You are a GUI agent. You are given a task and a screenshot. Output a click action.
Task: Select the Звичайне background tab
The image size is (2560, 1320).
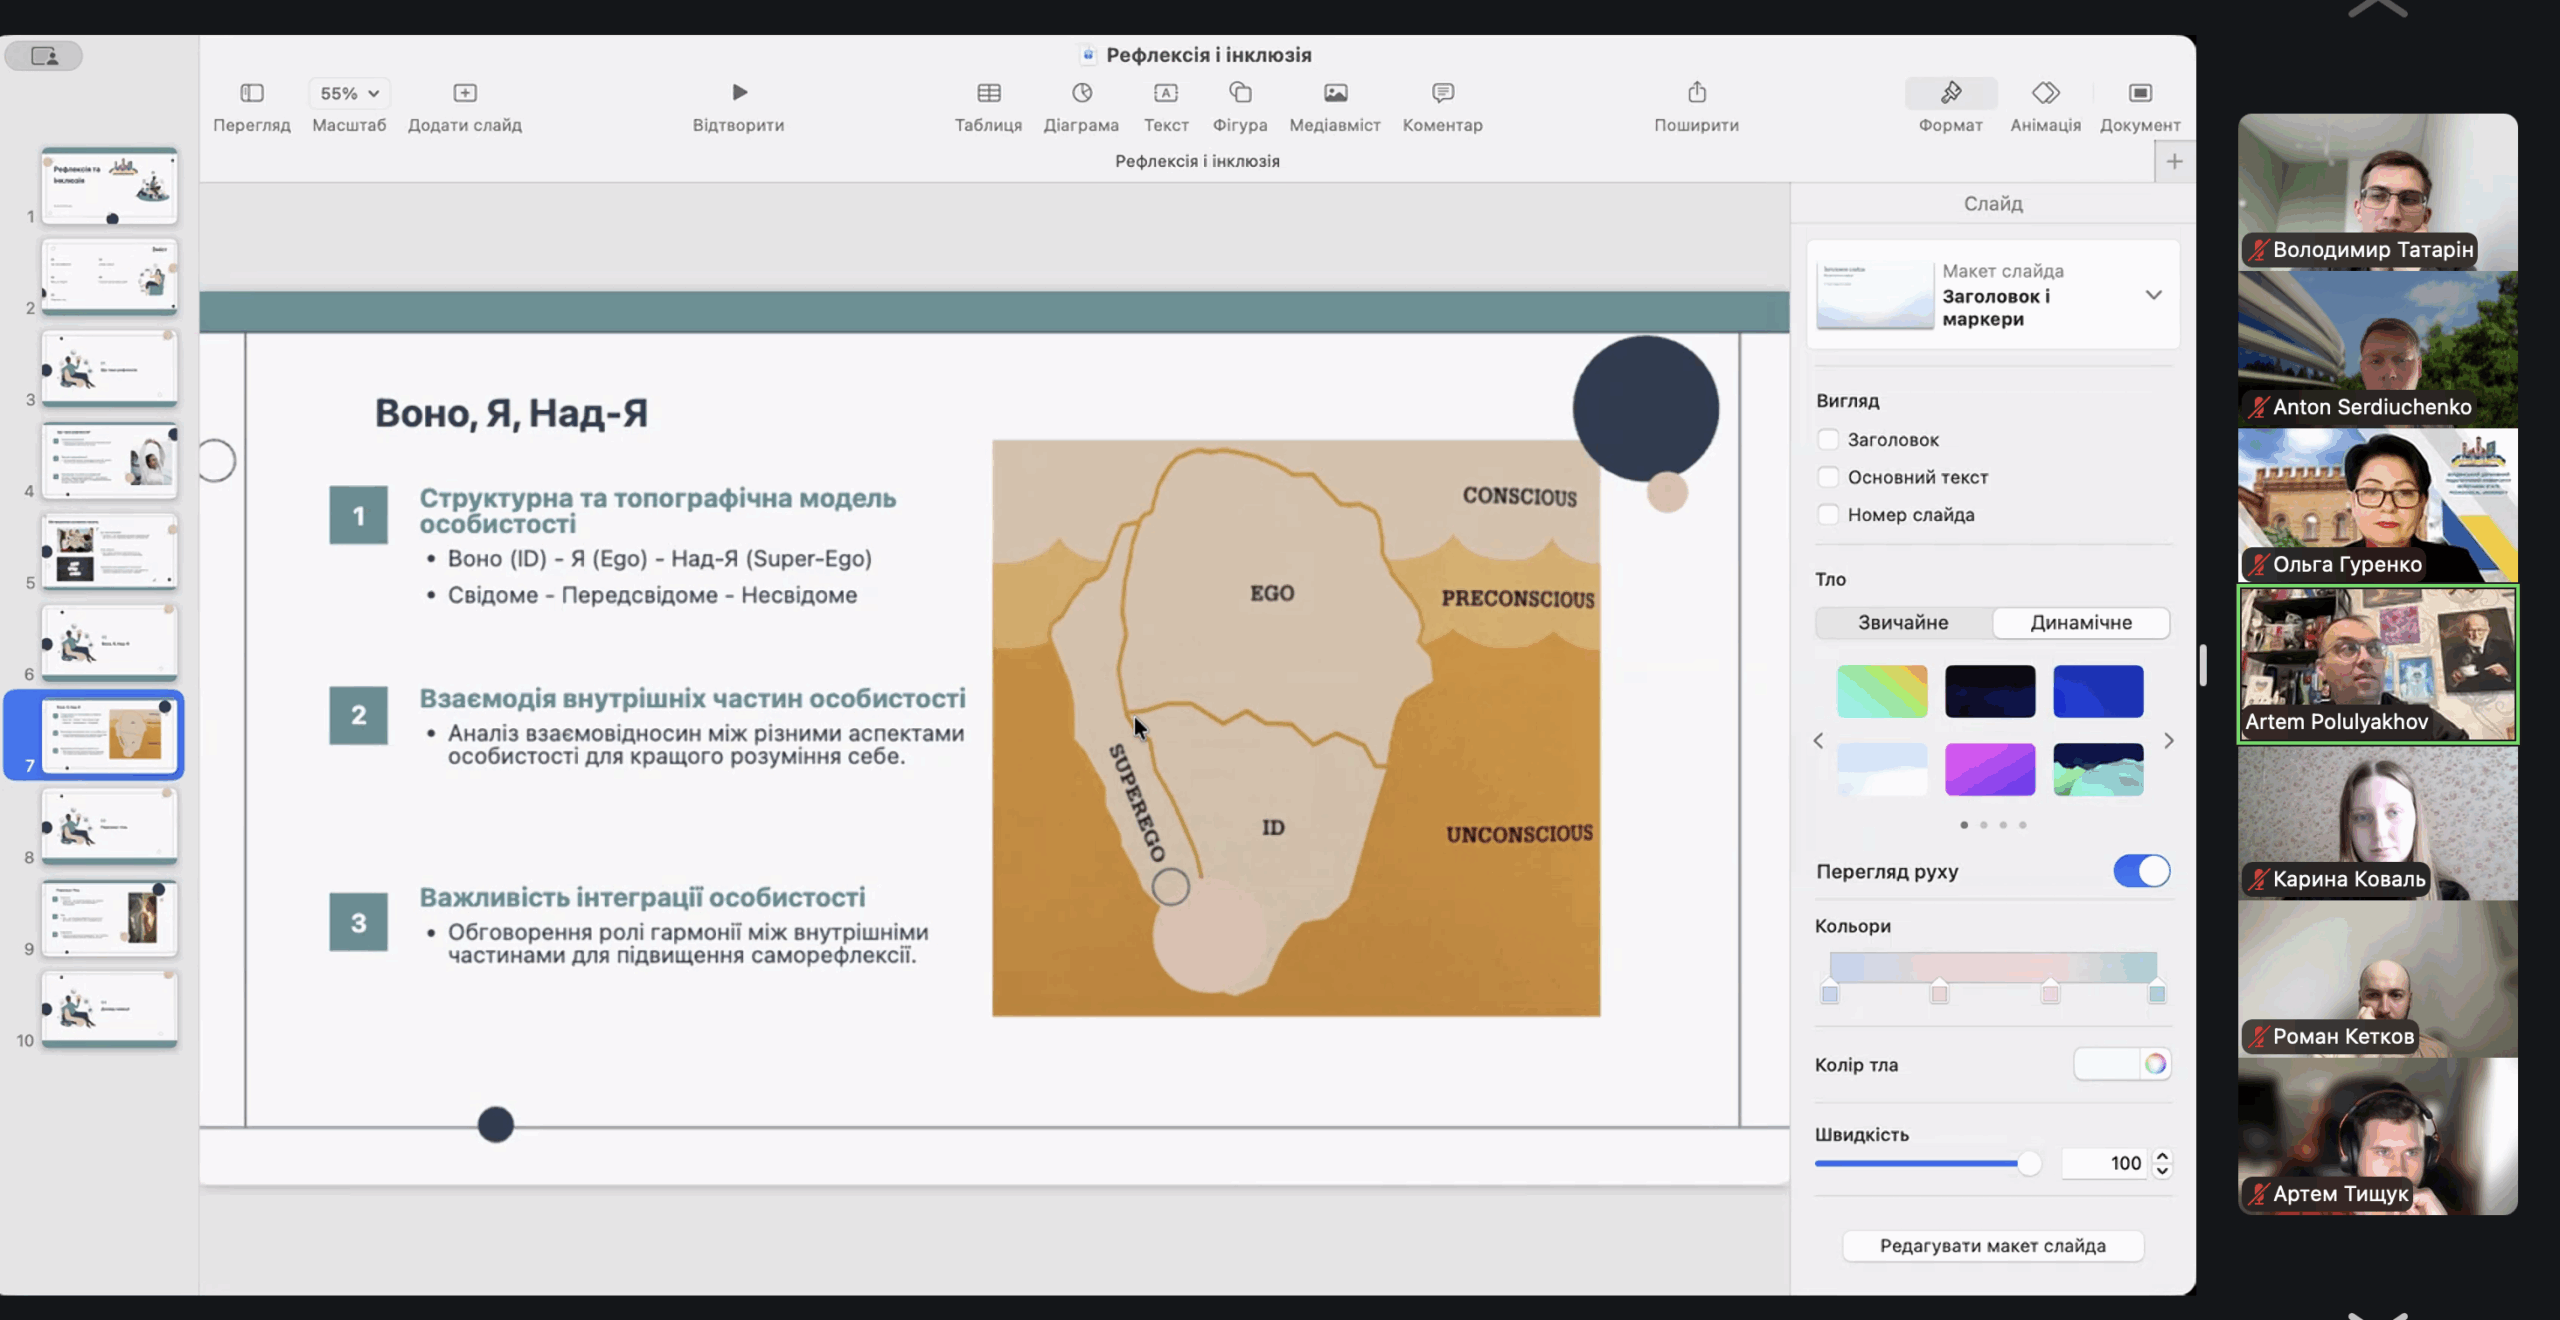[x=1903, y=622]
